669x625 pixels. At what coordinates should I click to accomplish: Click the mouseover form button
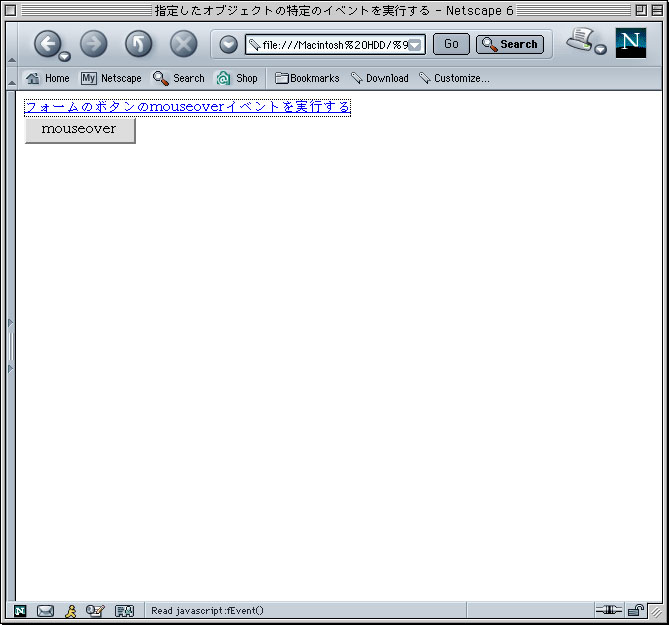80,130
